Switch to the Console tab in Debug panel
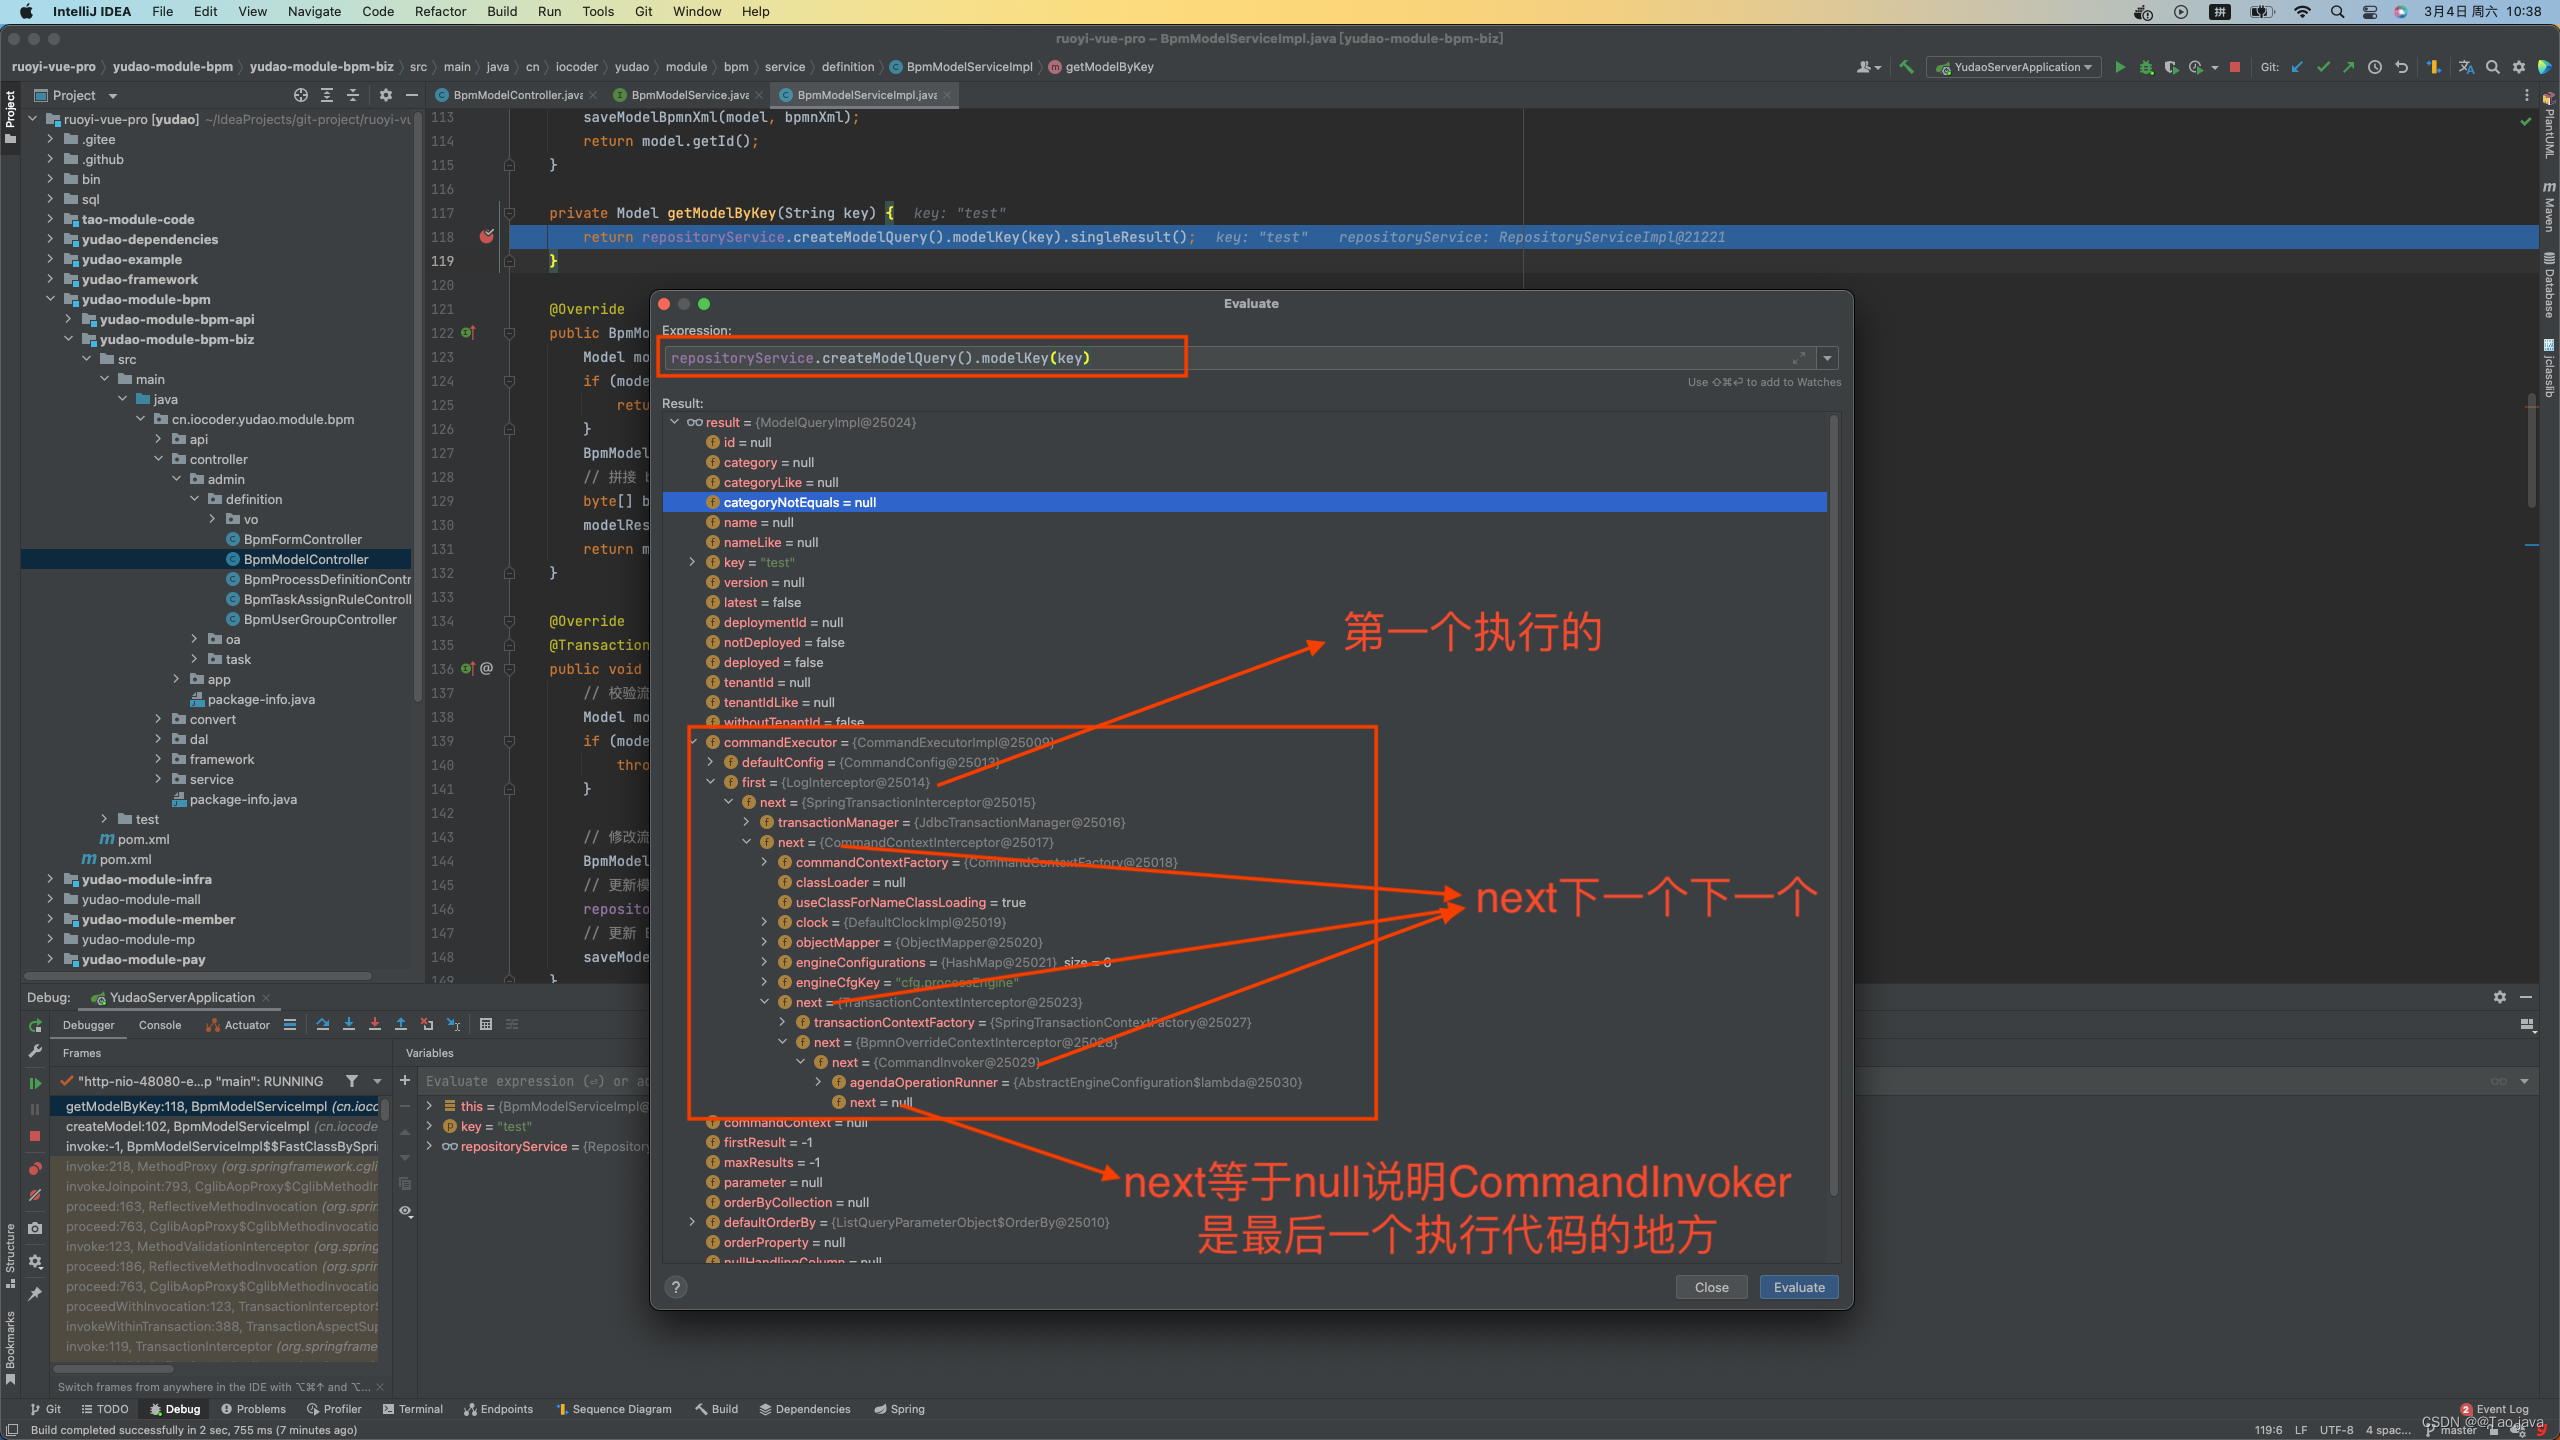The height and width of the screenshot is (1440, 2560). point(159,1024)
